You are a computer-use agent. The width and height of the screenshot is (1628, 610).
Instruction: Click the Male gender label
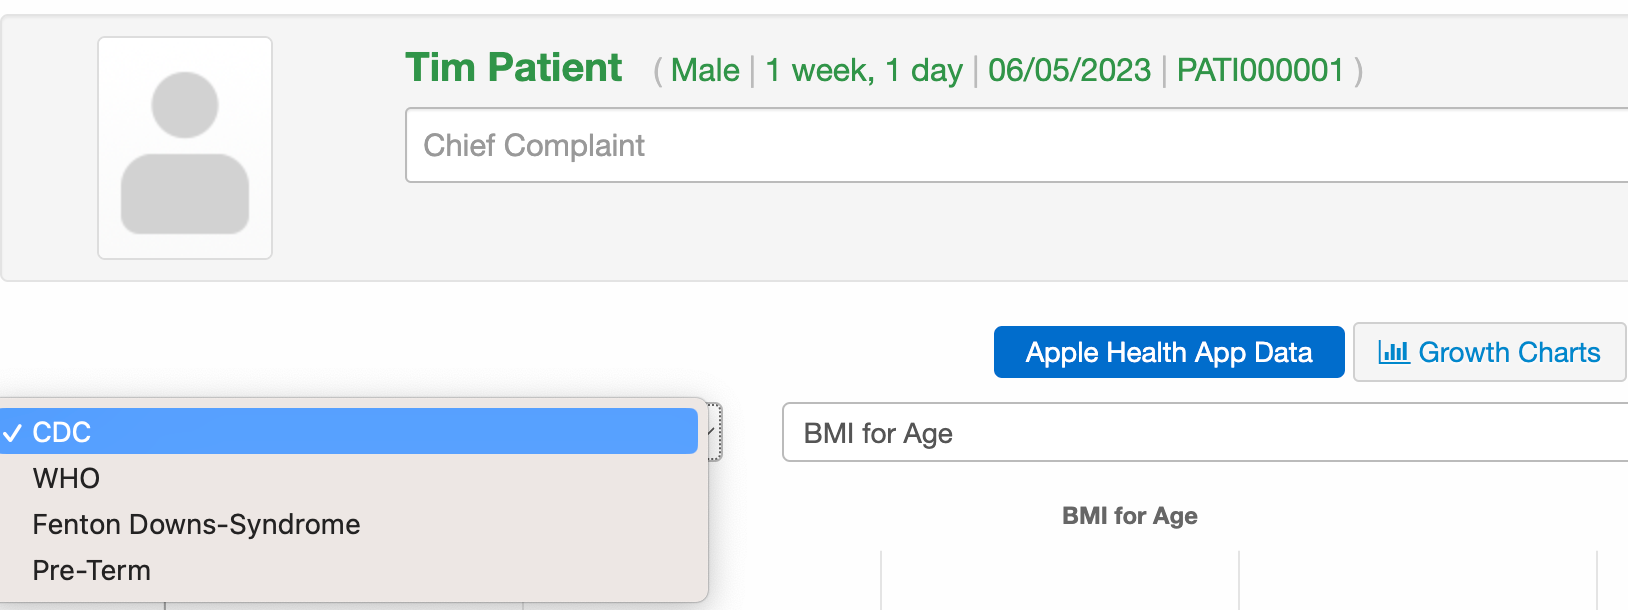[705, 70]
